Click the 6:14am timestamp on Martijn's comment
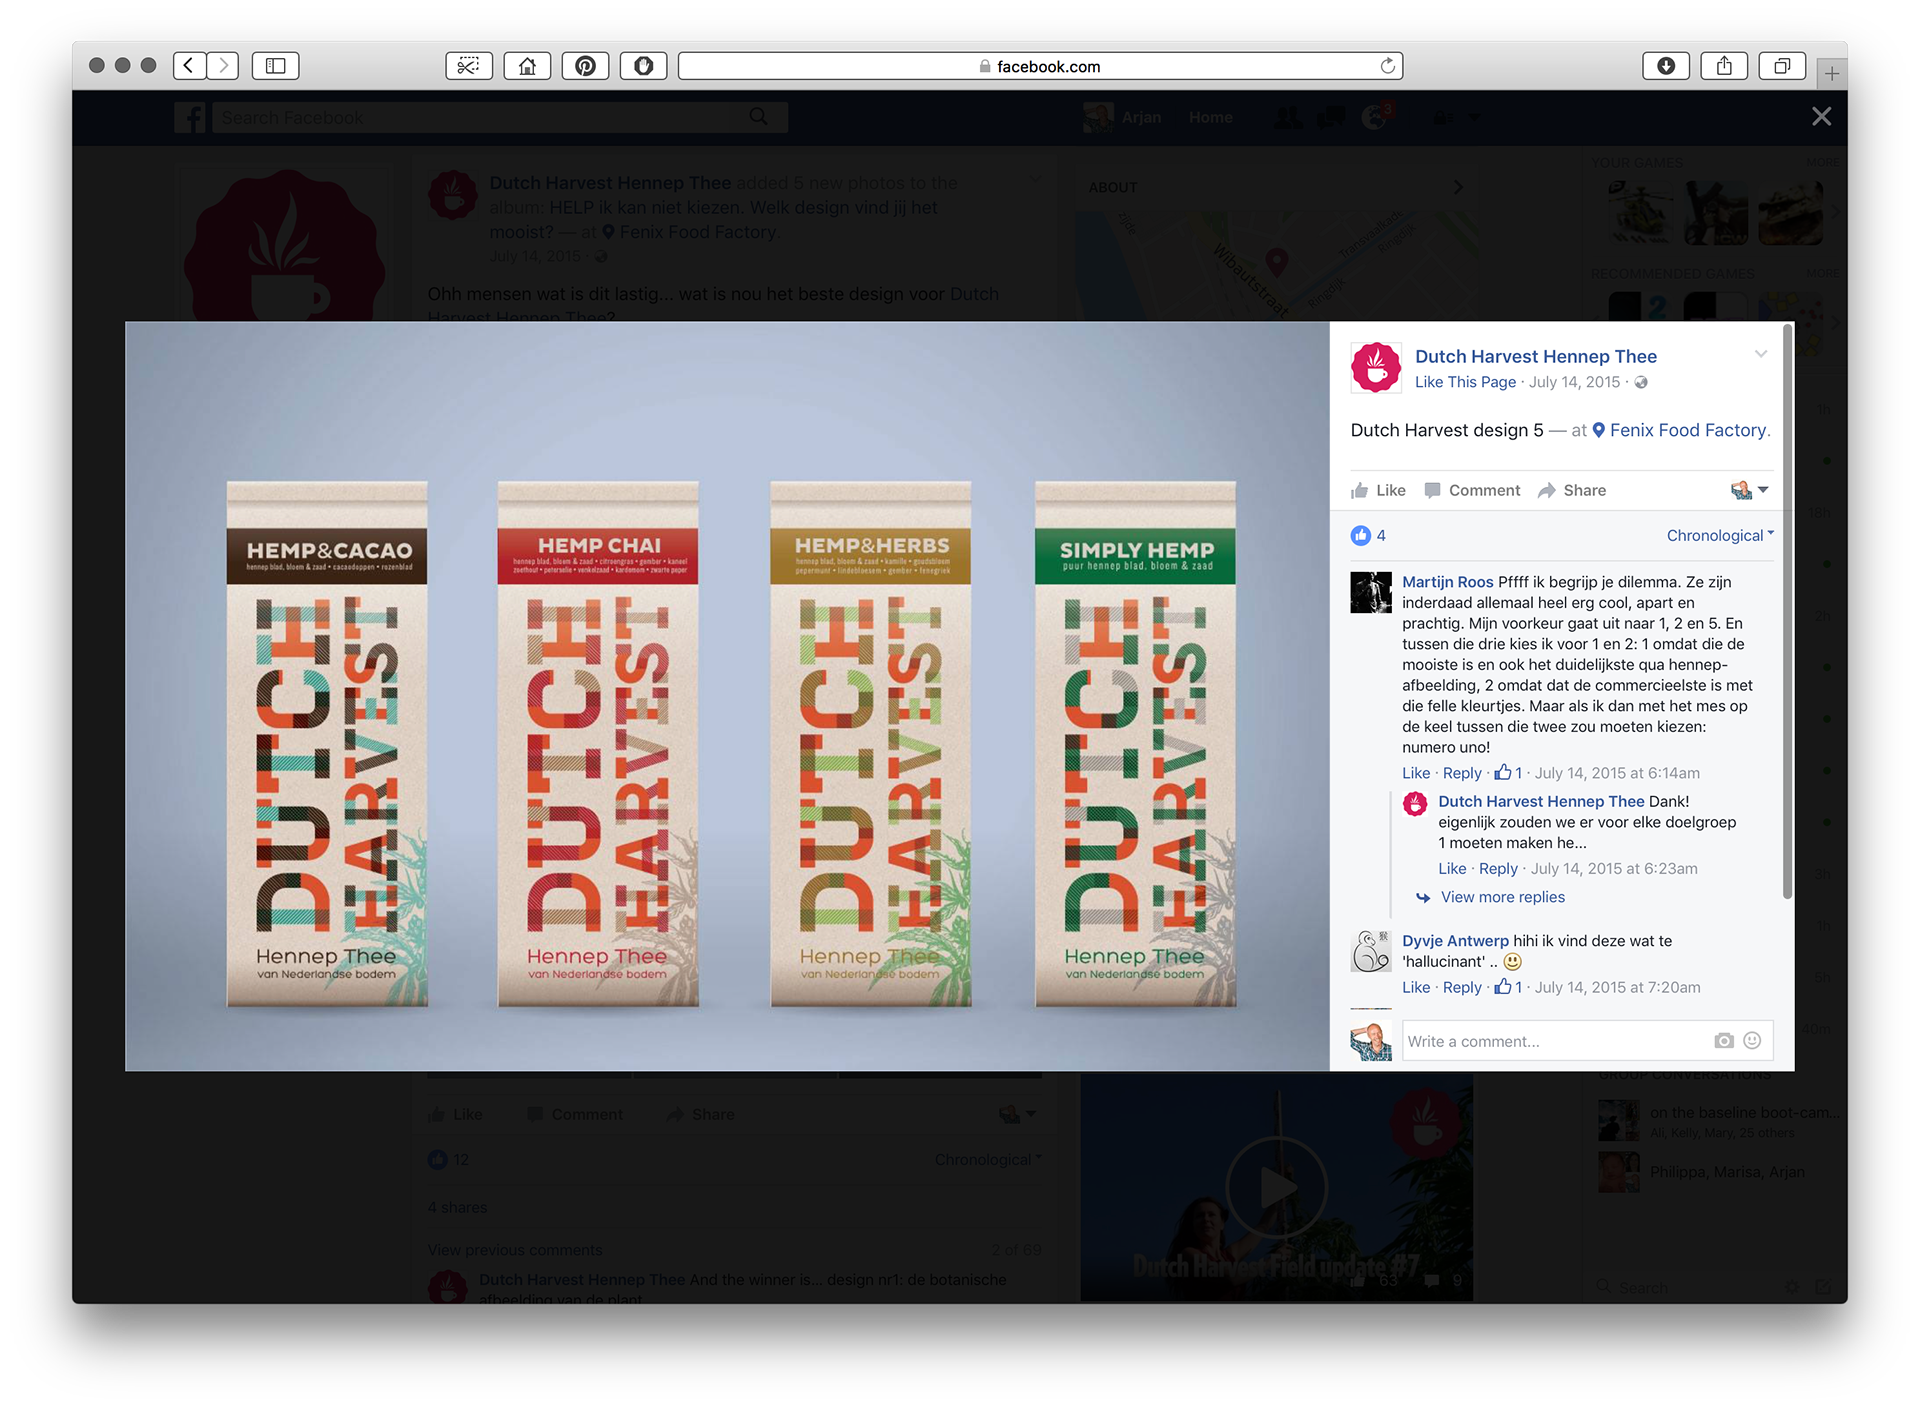The image size is (1920, 1407). click(1617, 773)
